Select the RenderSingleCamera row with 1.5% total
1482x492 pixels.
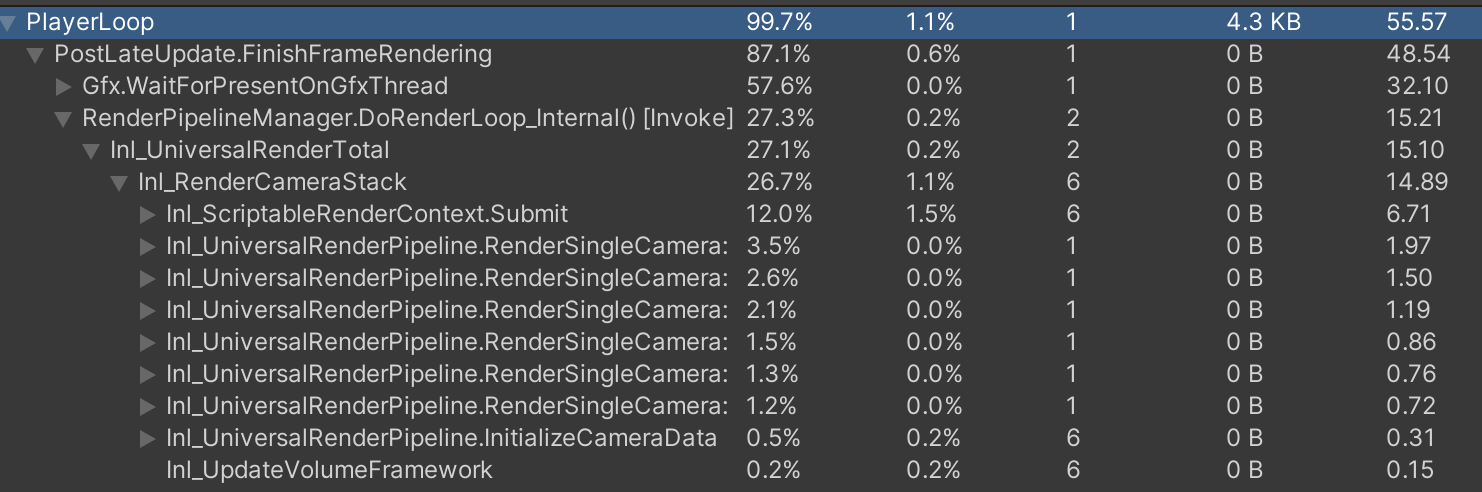click(x=741, y=342)
